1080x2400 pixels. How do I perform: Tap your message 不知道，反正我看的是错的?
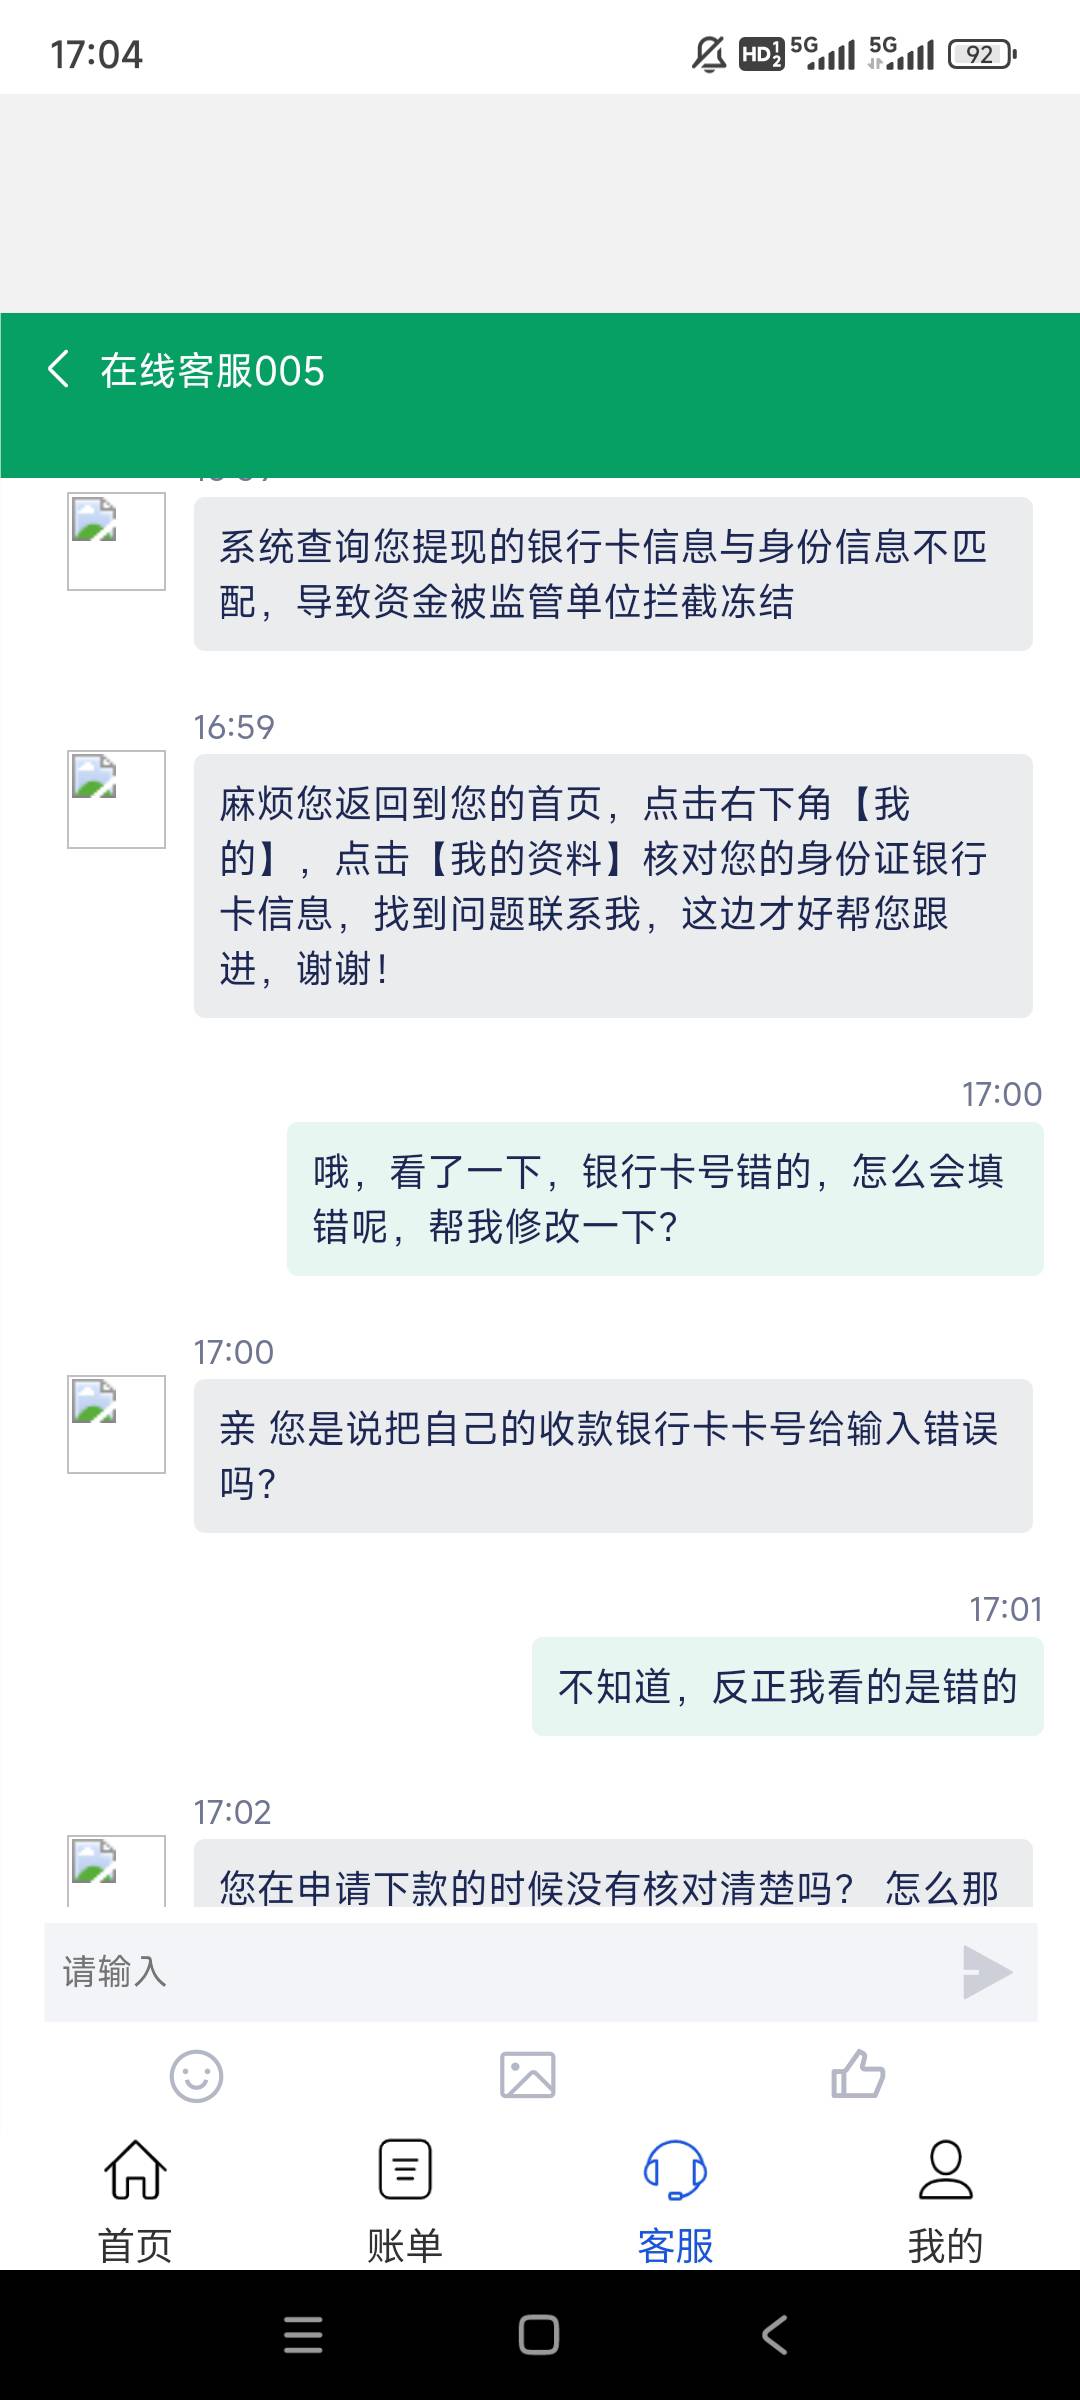pos(787,1687)
